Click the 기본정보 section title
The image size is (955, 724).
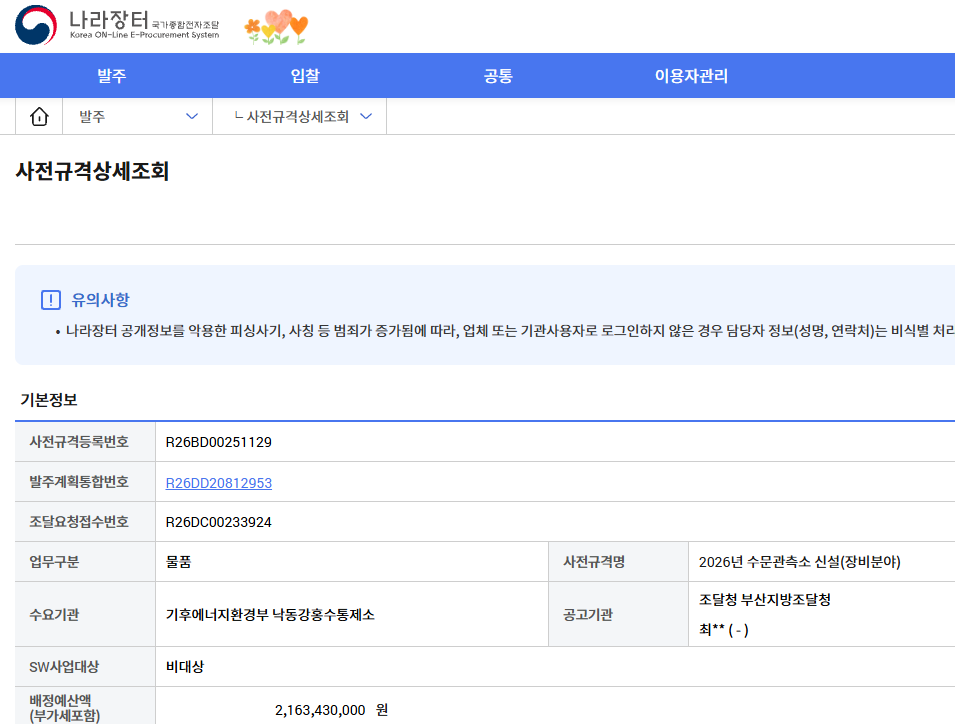point(49,400)
